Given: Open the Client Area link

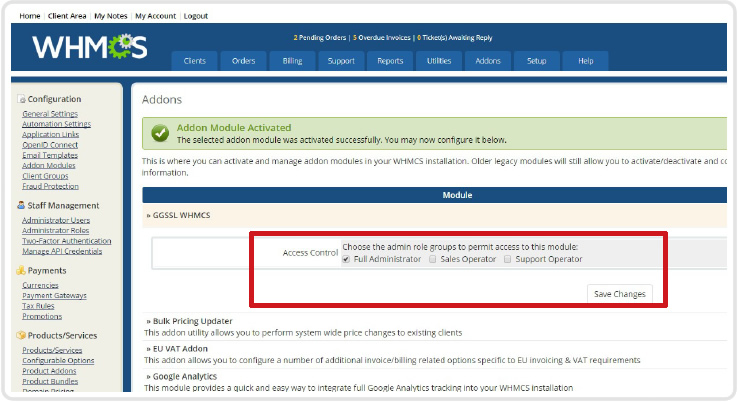Looking at the screenshot, I should (x=67, y=16).
